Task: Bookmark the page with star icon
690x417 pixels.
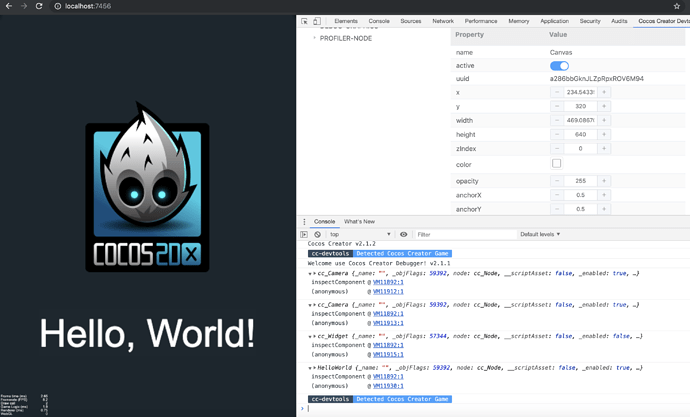Action: point(676,6)
